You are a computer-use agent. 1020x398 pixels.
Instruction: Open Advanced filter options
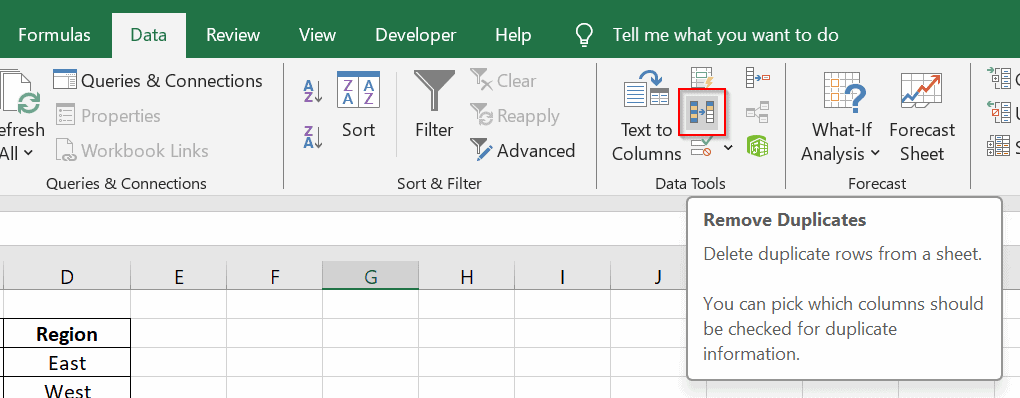pos(522,151)
